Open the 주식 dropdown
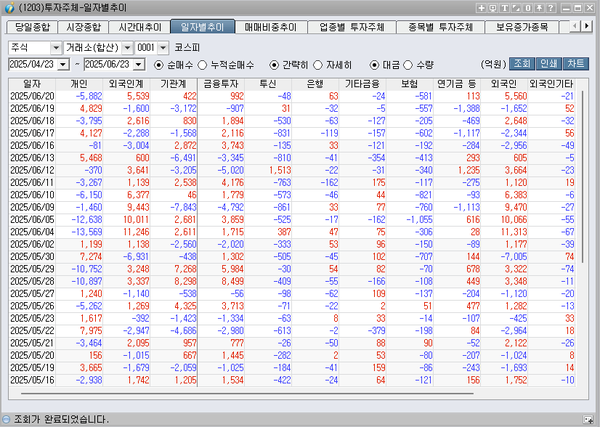 click(x=56, y=48)
